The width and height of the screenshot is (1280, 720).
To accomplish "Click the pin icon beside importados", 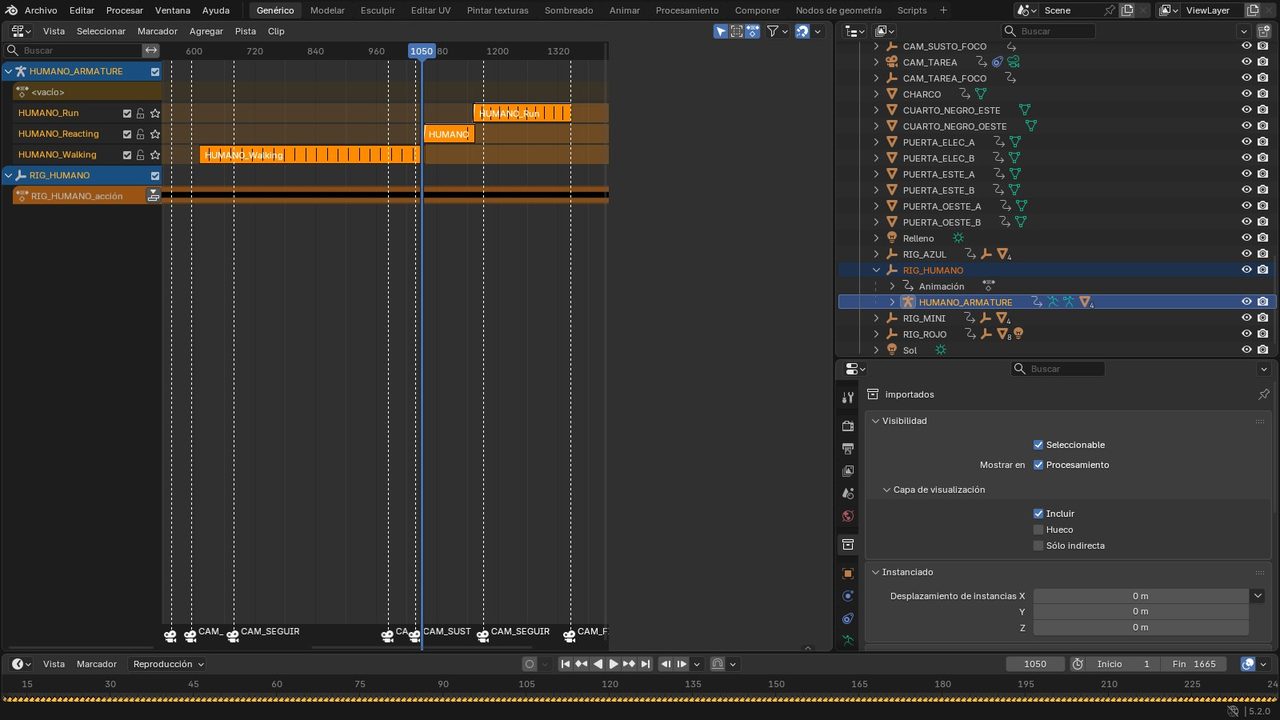I will [1263, 395].
